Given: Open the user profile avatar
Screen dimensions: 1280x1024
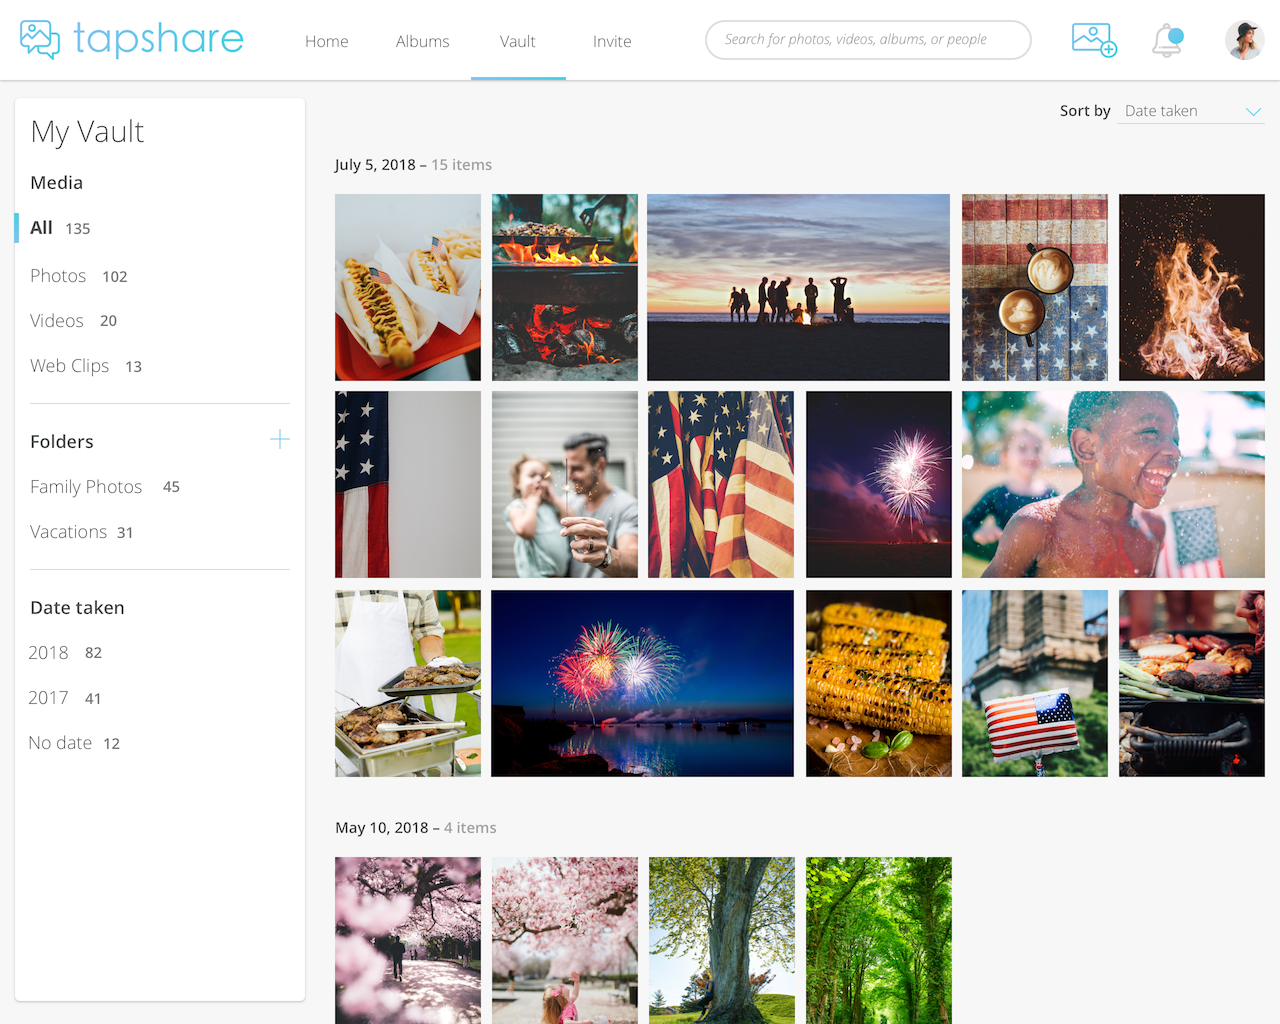Looking at the screenshot, I should tap(1244, 40).
